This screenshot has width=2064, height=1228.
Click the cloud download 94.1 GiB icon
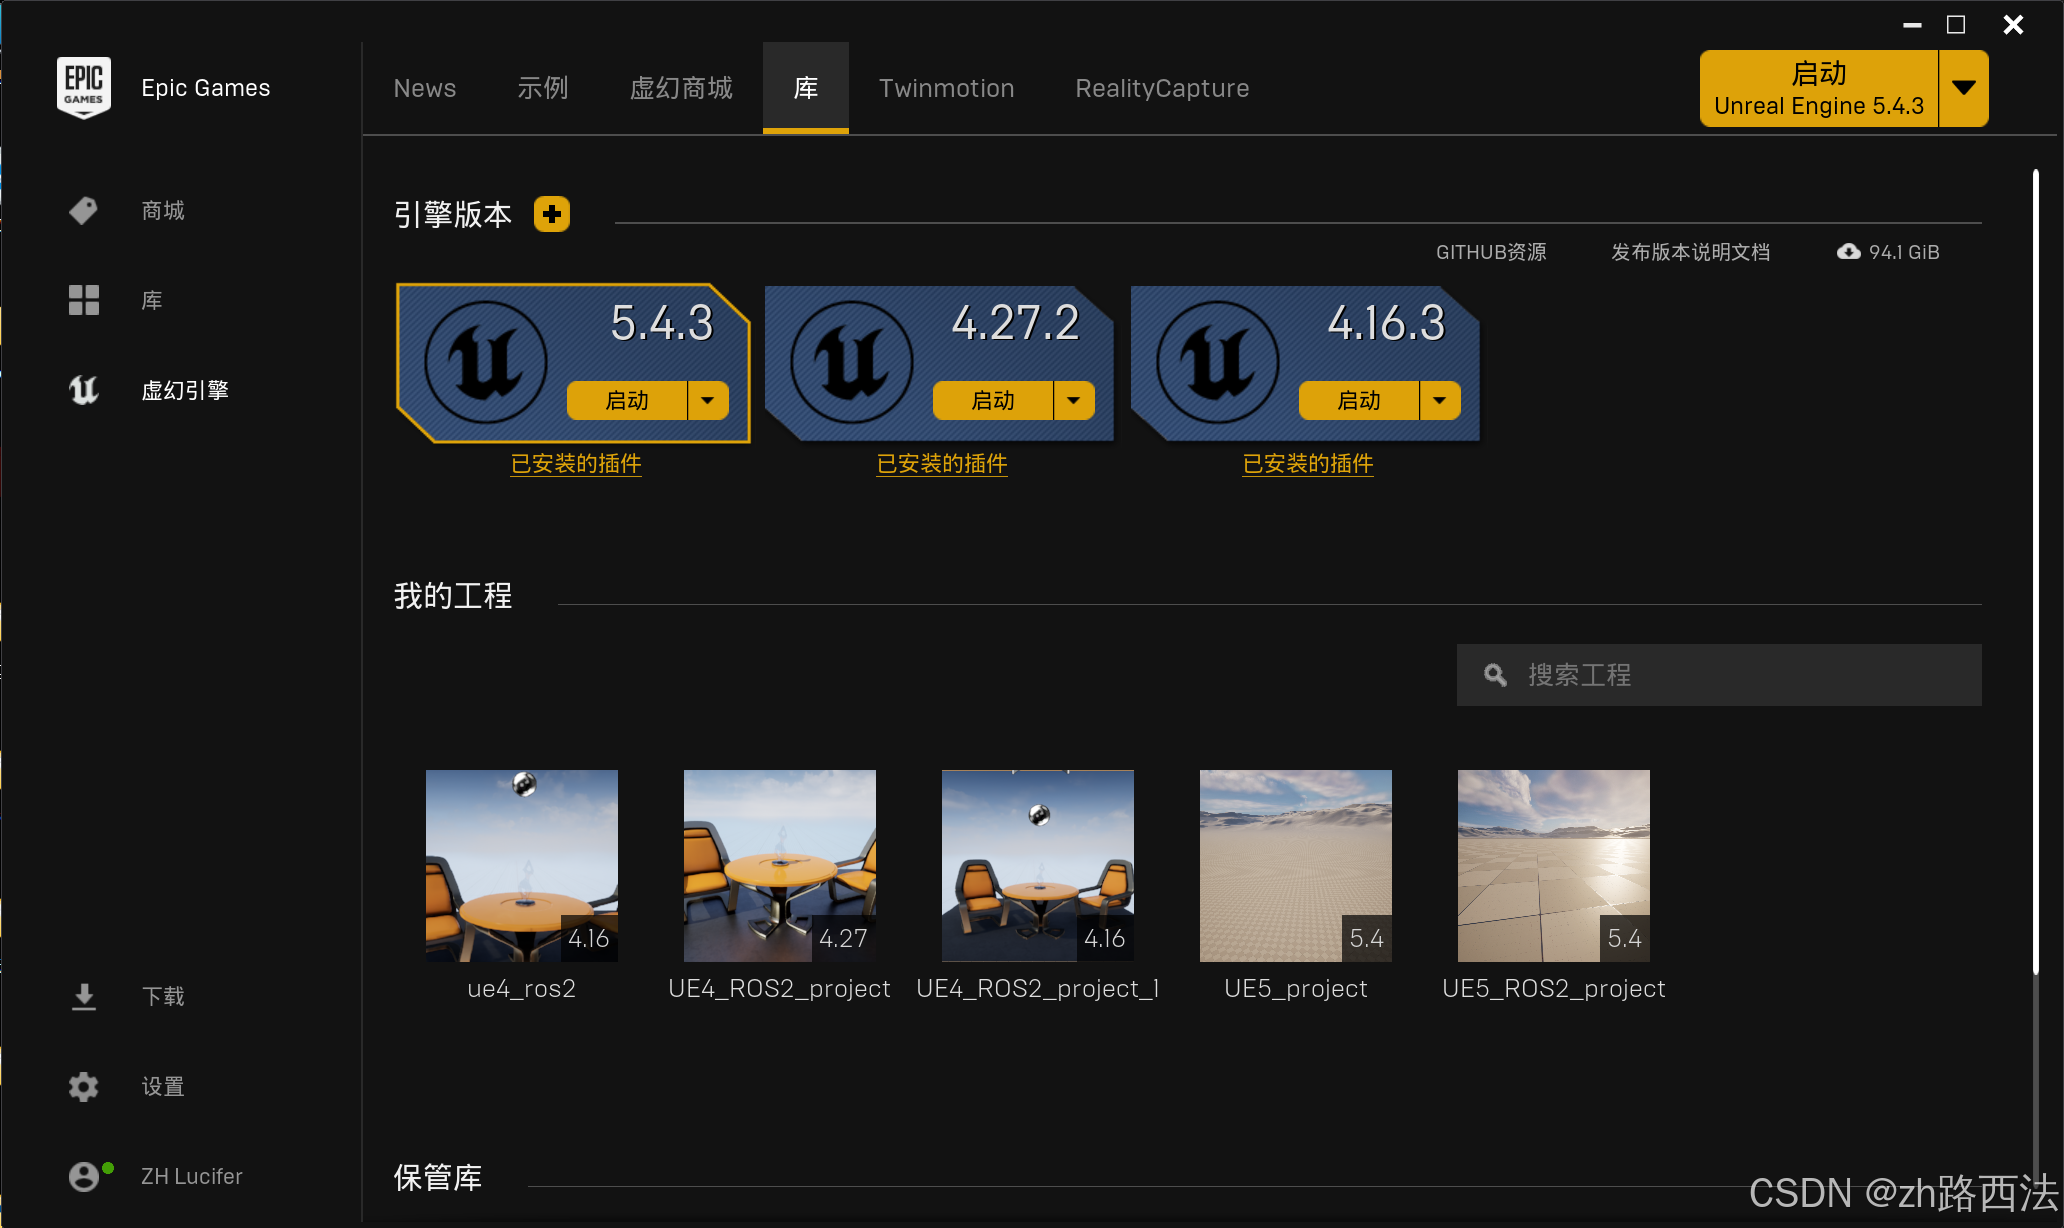coord(1849,252)
